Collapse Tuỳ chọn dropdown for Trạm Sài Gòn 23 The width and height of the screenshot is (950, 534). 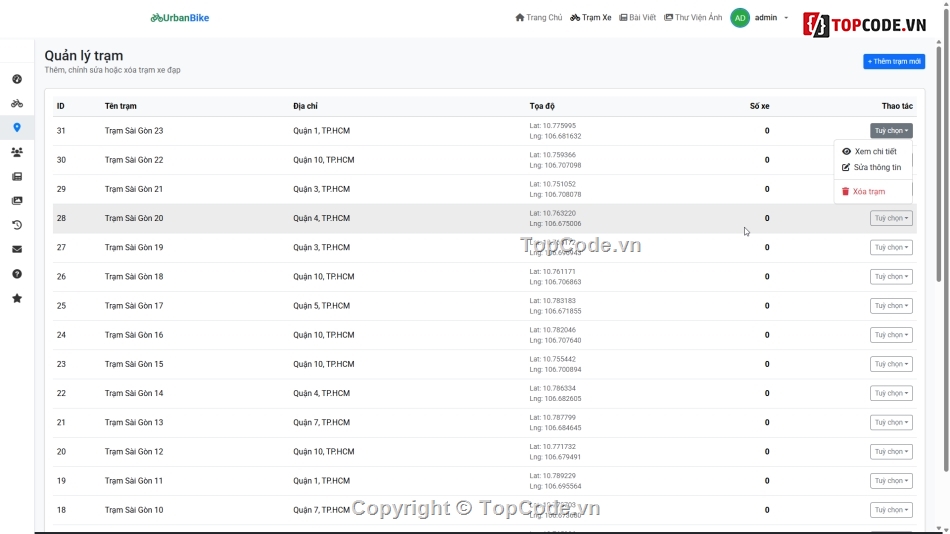pos(891,131)
